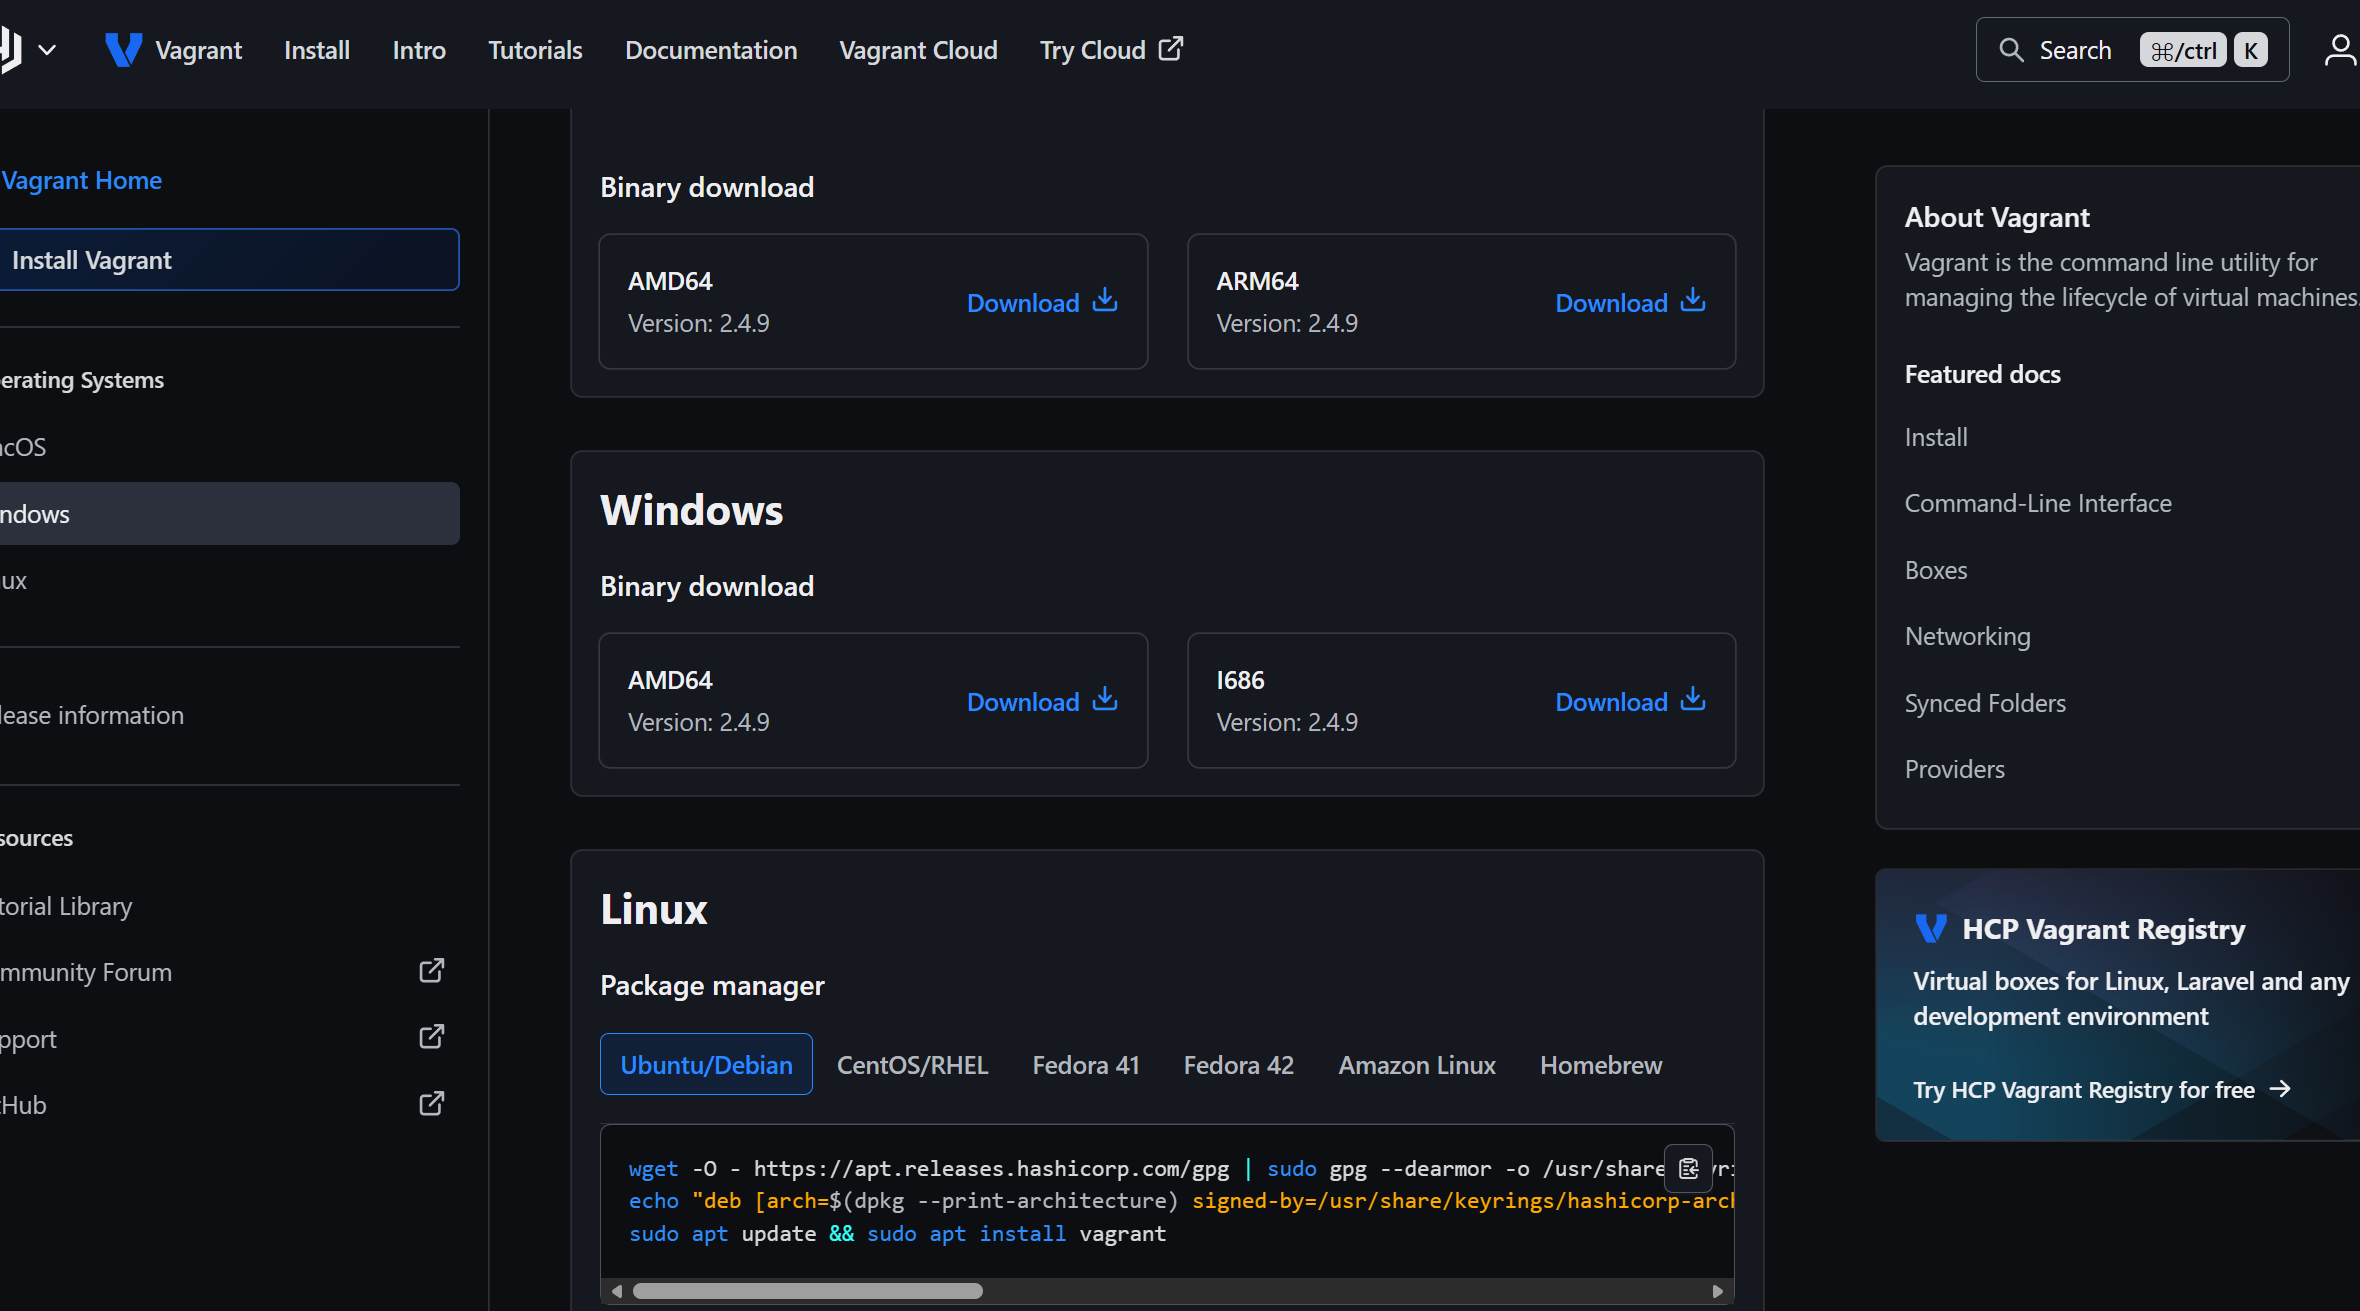Open Community Forum external link icon
Screen dimensions: 2360x1311
(431, 971)
